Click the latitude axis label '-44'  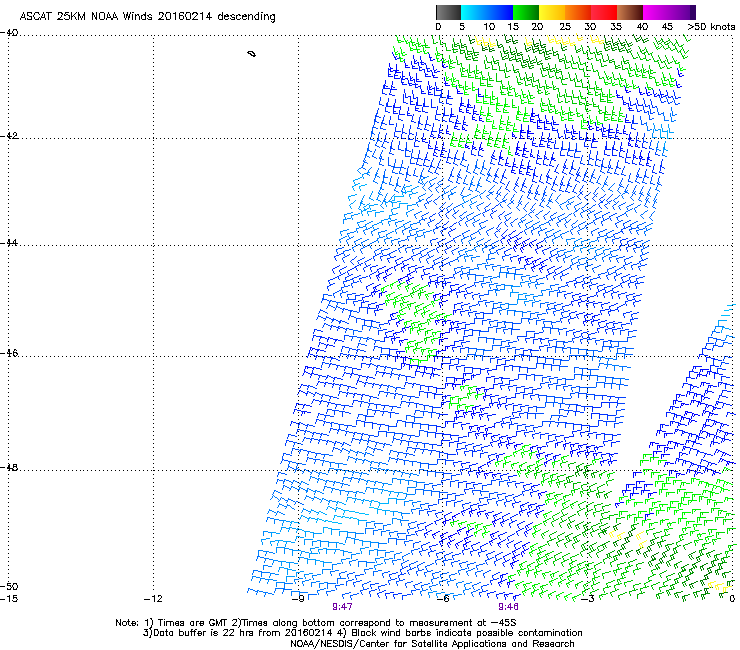click(x=9, y=243)
